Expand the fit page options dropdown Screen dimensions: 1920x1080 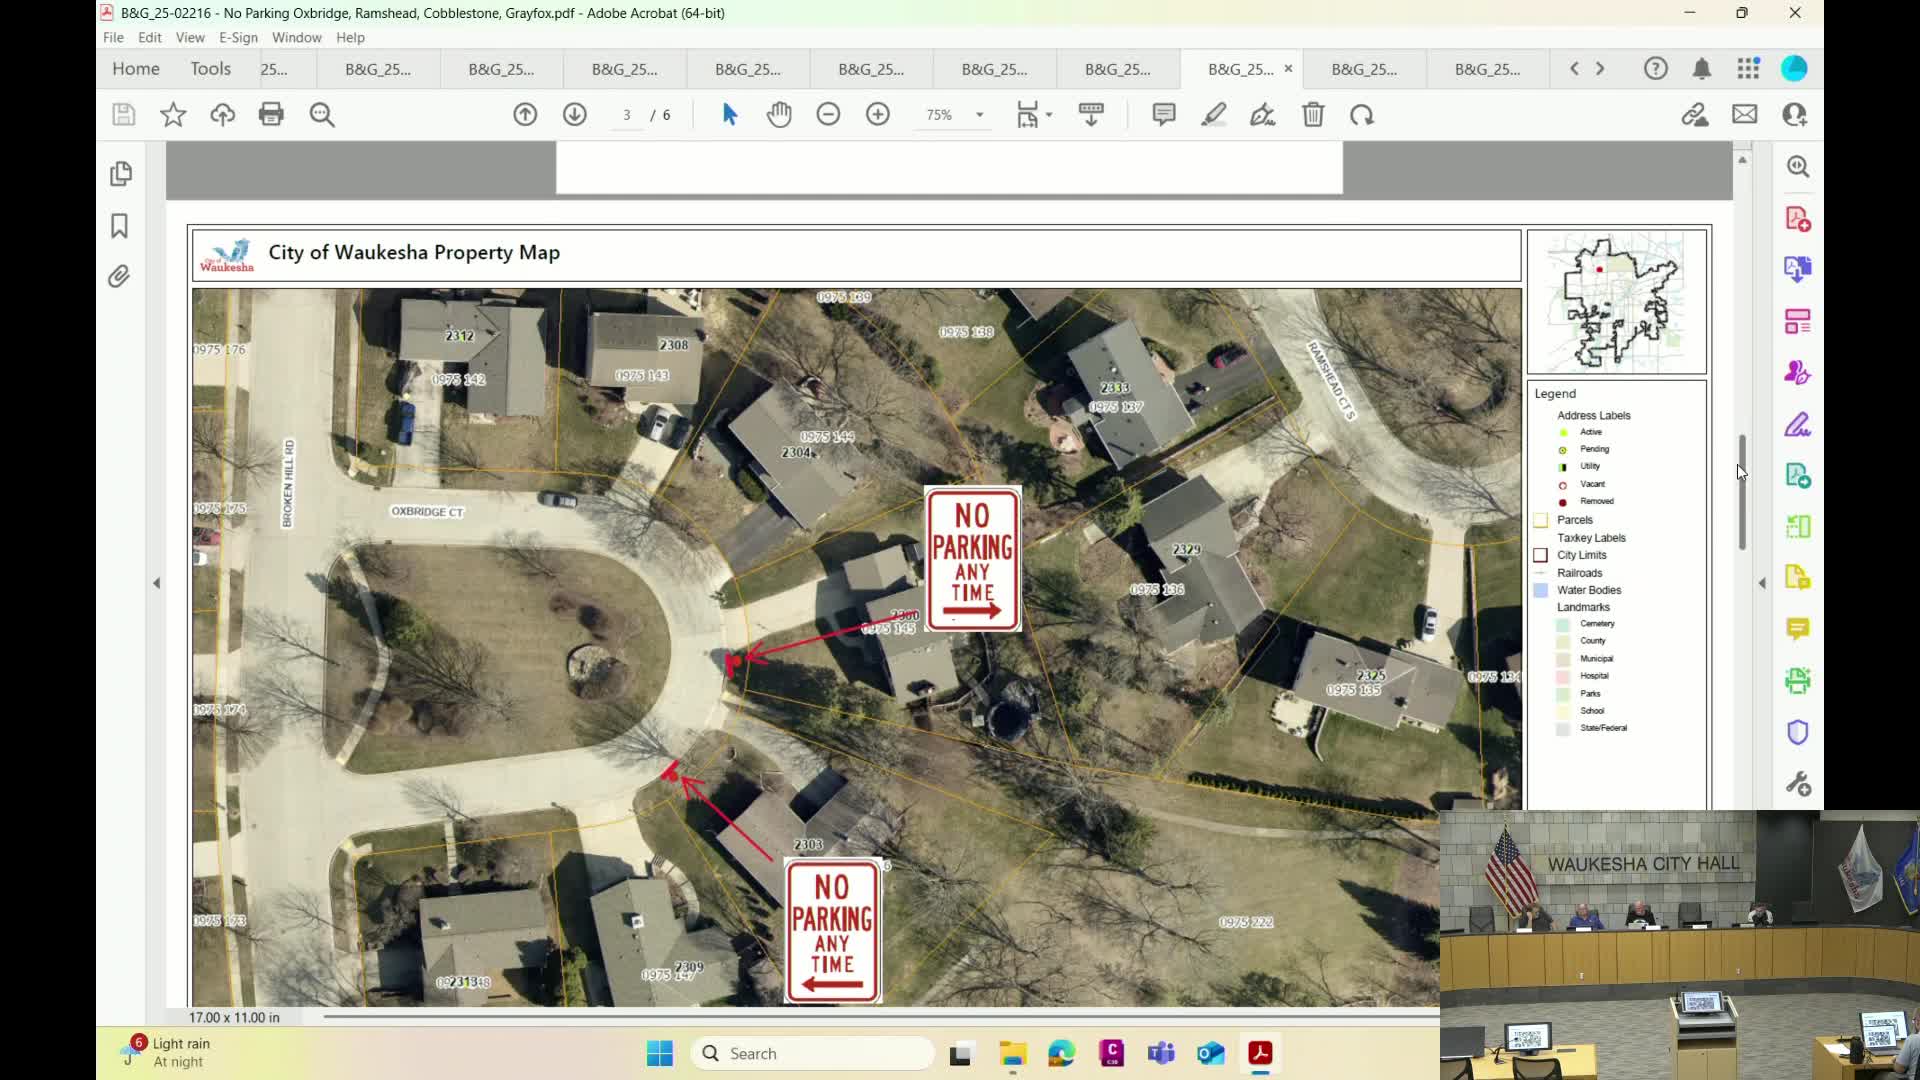(1049, 115)
